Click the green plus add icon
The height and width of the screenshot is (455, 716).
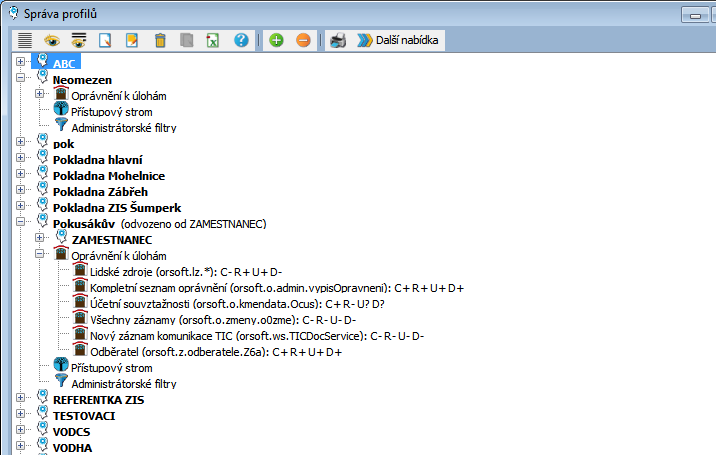pos(276,41)
